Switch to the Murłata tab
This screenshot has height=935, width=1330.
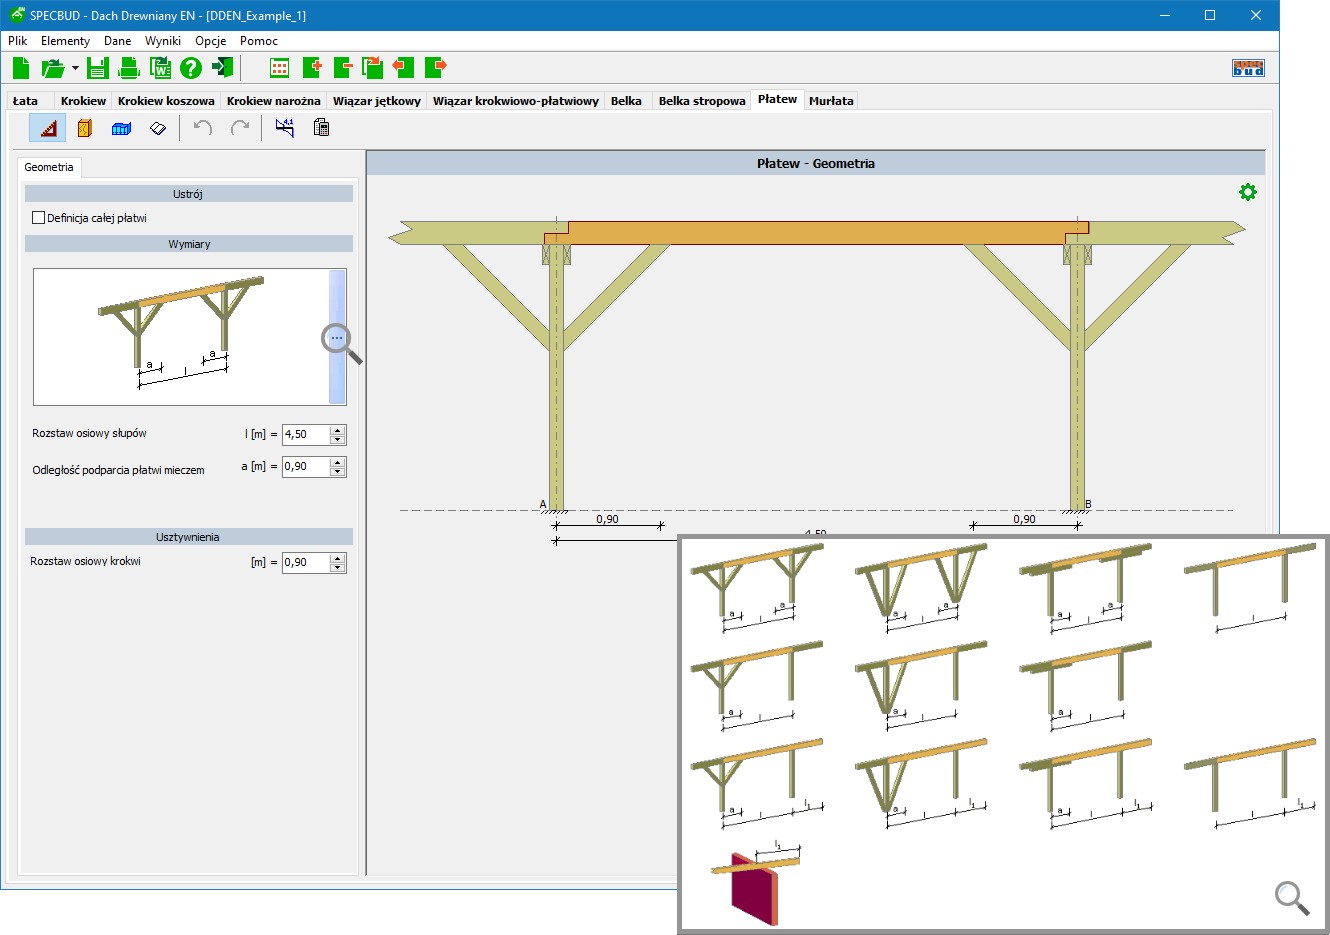click(x=831, y=101)
